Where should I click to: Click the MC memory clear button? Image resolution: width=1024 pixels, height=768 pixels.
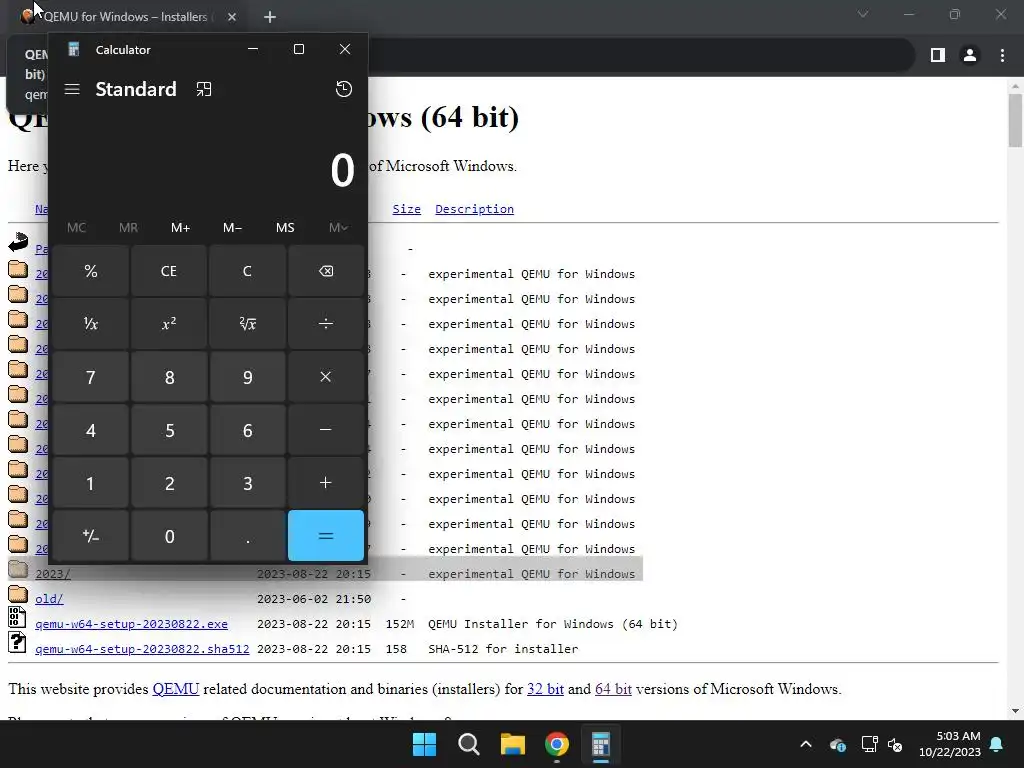tap(76, 227)
